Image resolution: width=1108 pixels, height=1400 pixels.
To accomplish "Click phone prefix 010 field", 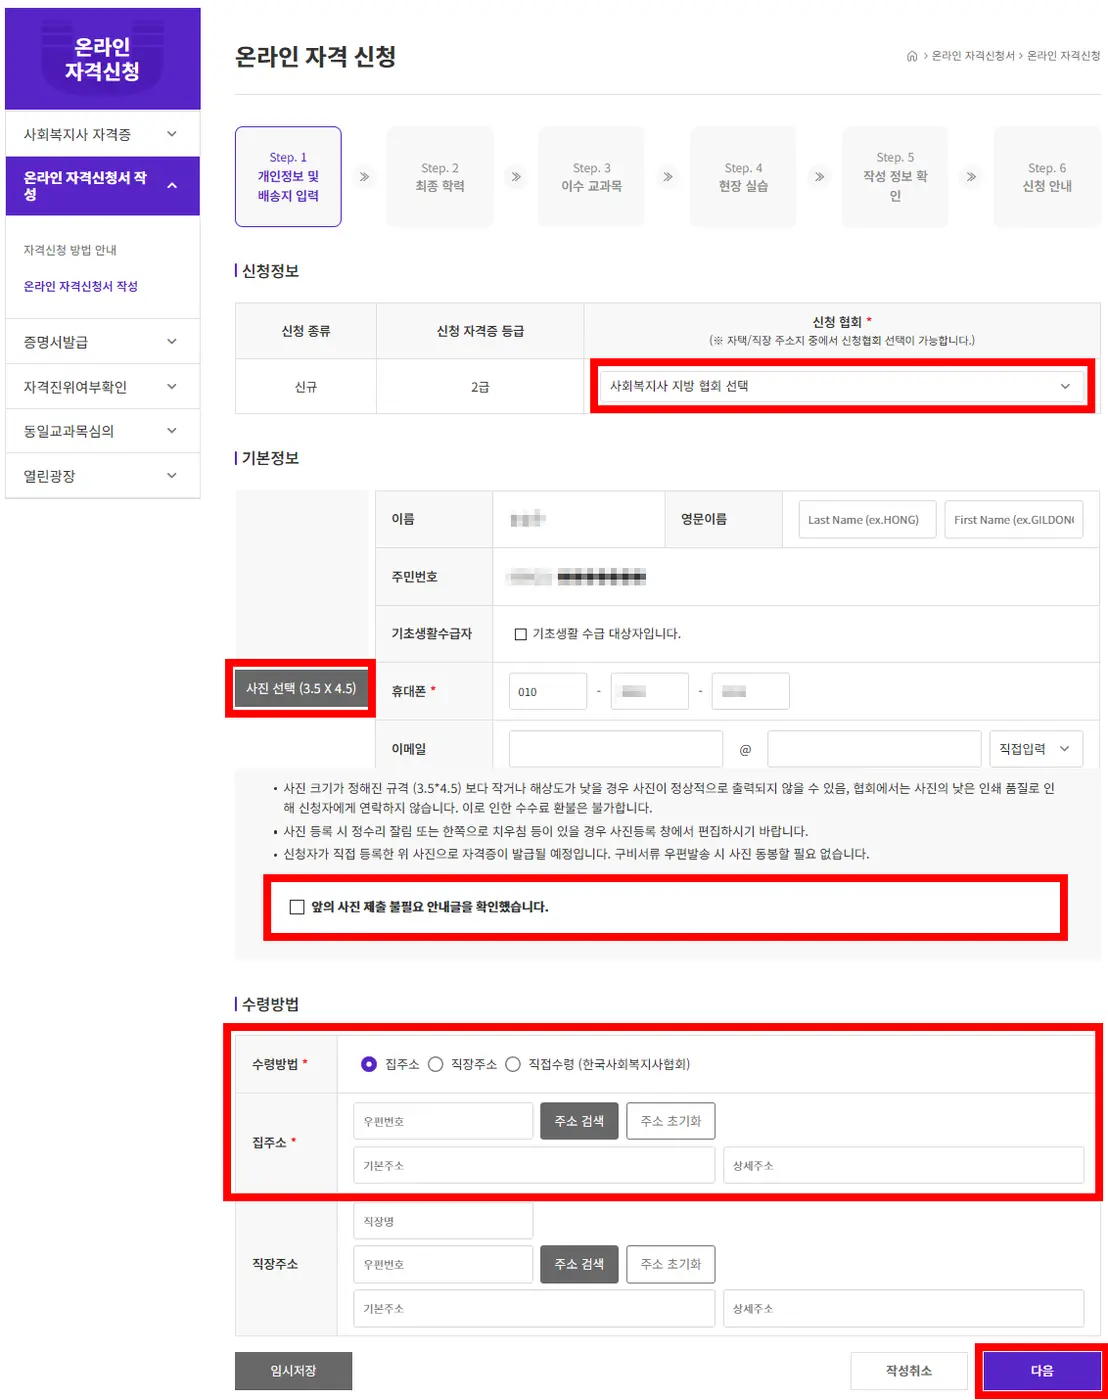I will coord(548,691).
